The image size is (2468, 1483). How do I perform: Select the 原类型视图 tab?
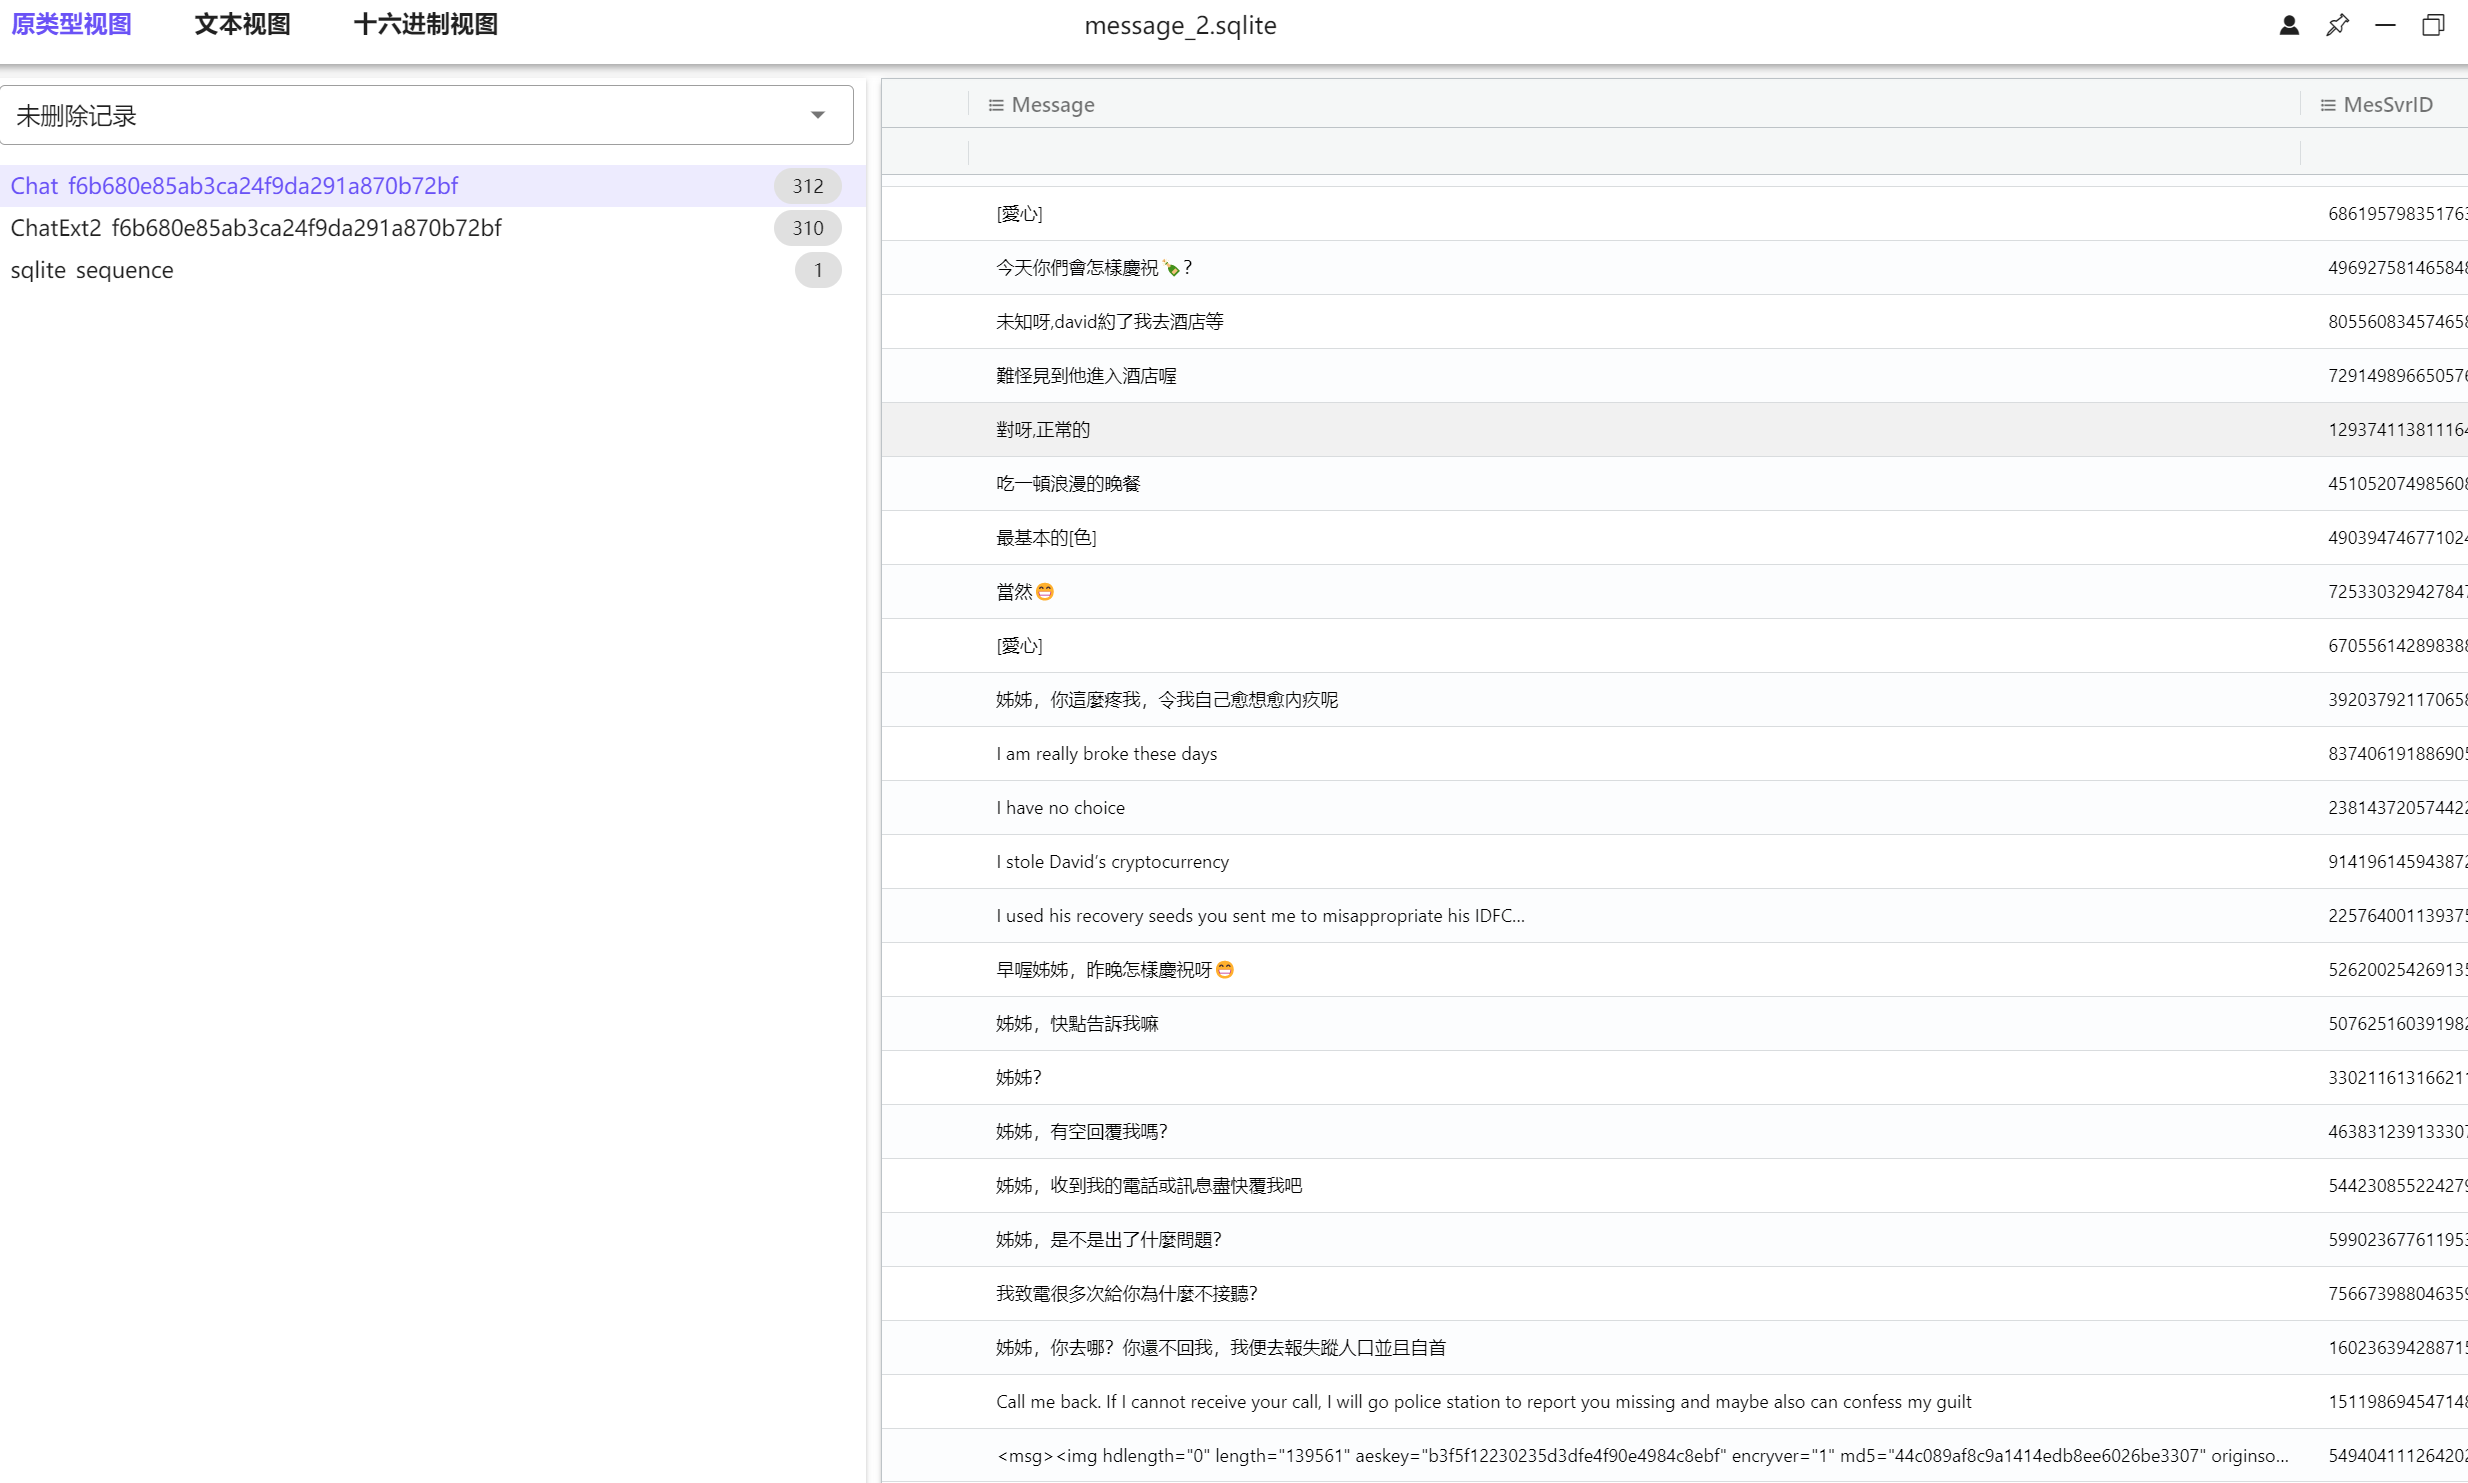tap(71, 24)
